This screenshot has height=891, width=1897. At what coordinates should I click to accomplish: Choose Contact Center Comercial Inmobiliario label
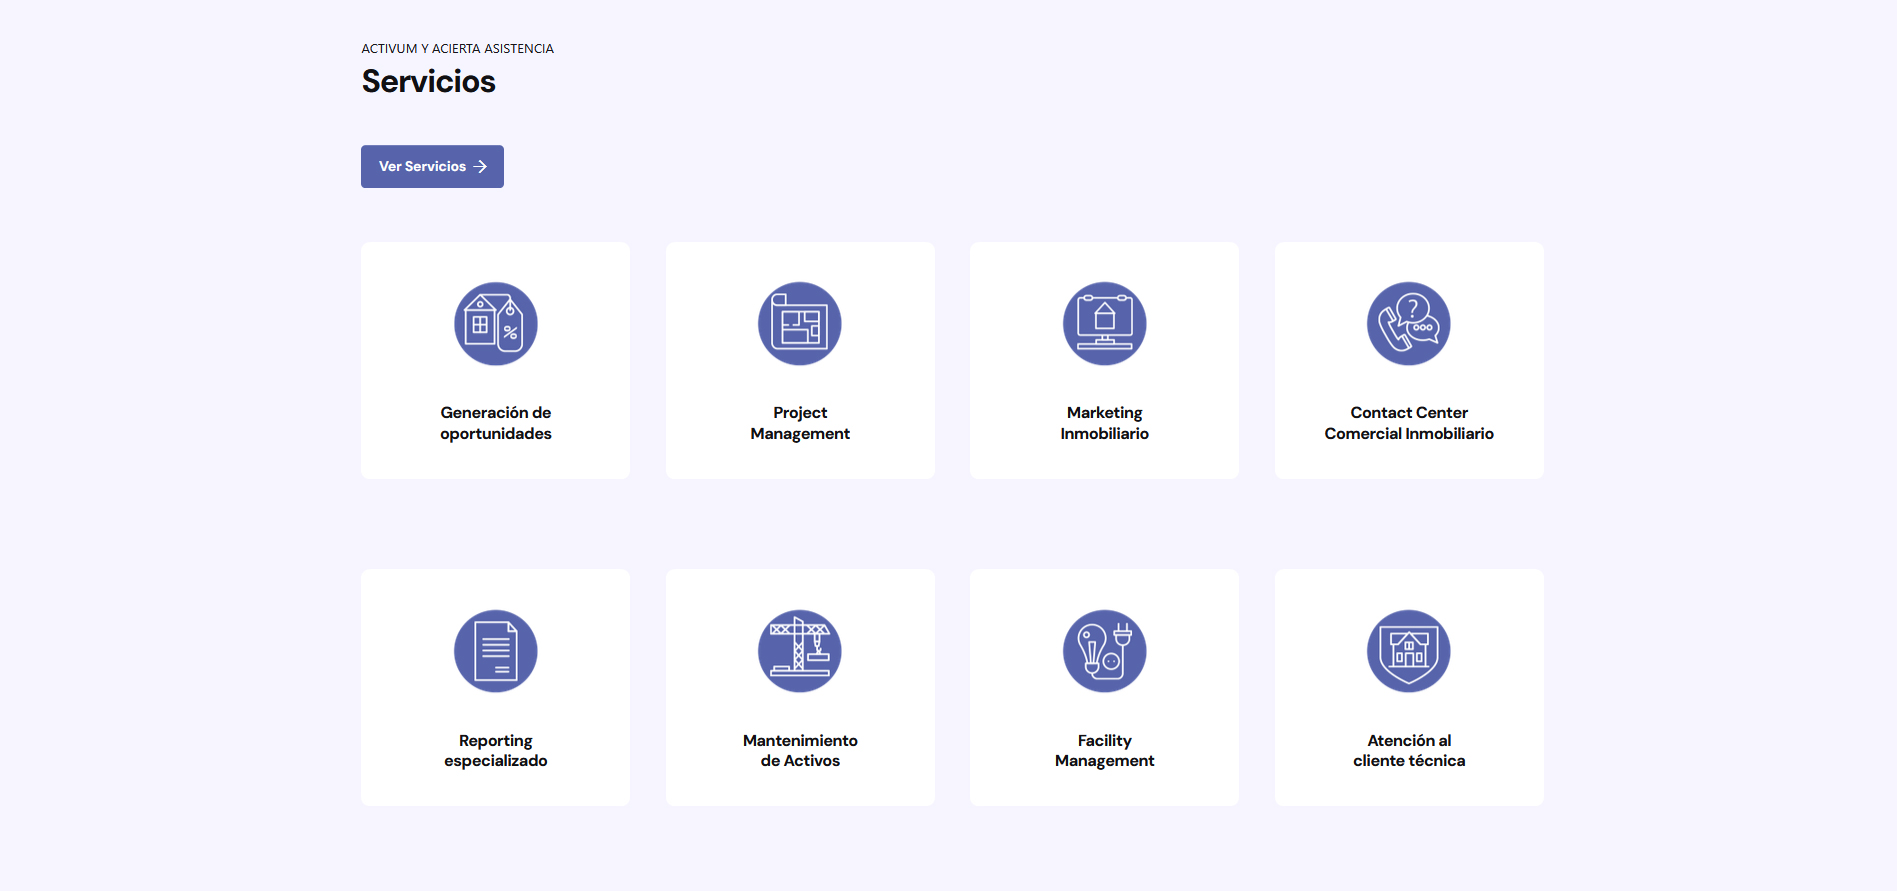pyautogui.click(x=1408, y=423)
